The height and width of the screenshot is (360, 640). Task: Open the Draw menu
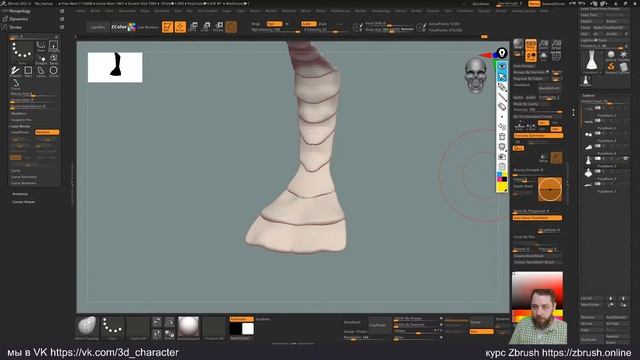145,11
